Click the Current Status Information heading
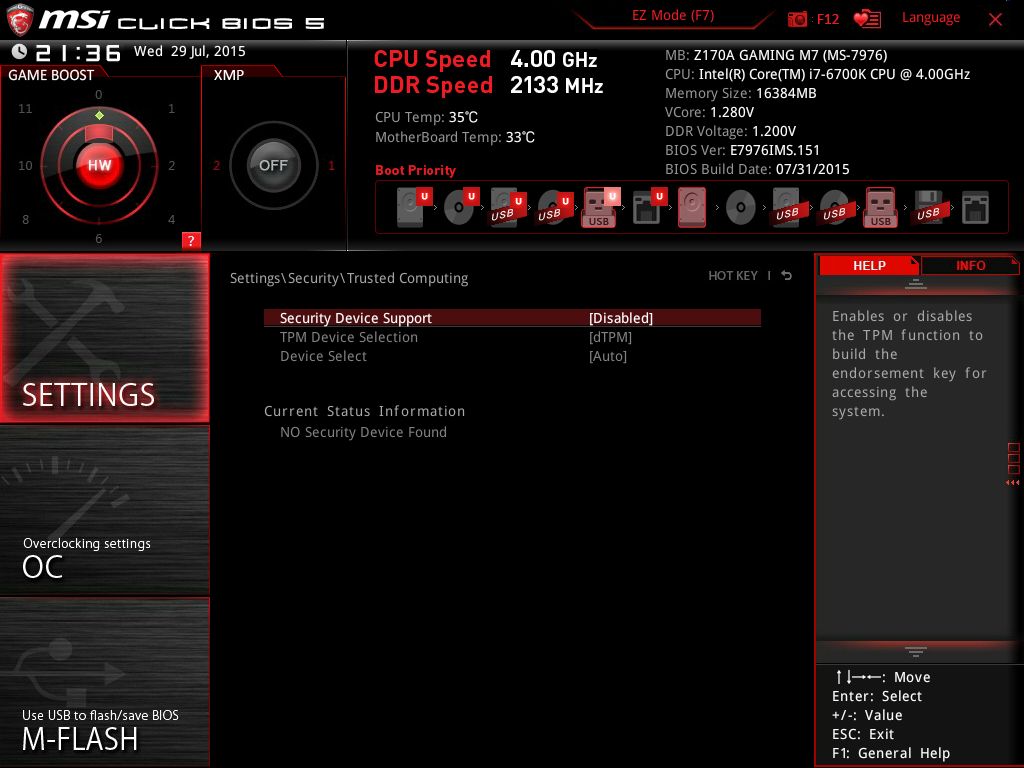The image size is (1024, 768). click(364, 411)
